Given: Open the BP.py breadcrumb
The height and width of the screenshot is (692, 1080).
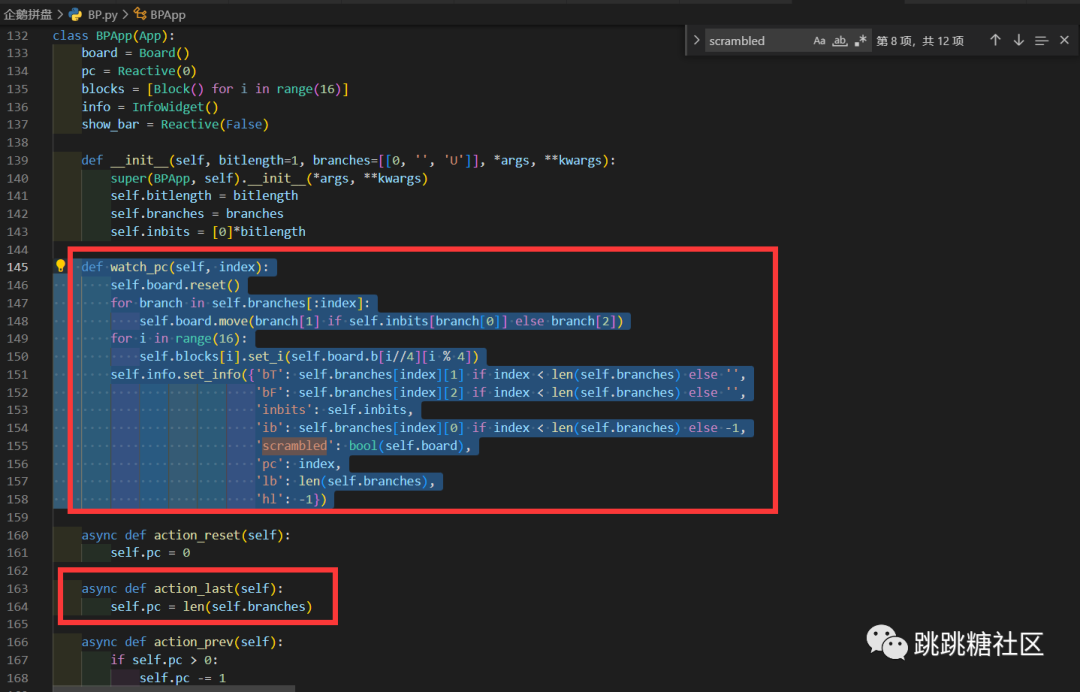Looking at the screenshot, I should 100,15.
